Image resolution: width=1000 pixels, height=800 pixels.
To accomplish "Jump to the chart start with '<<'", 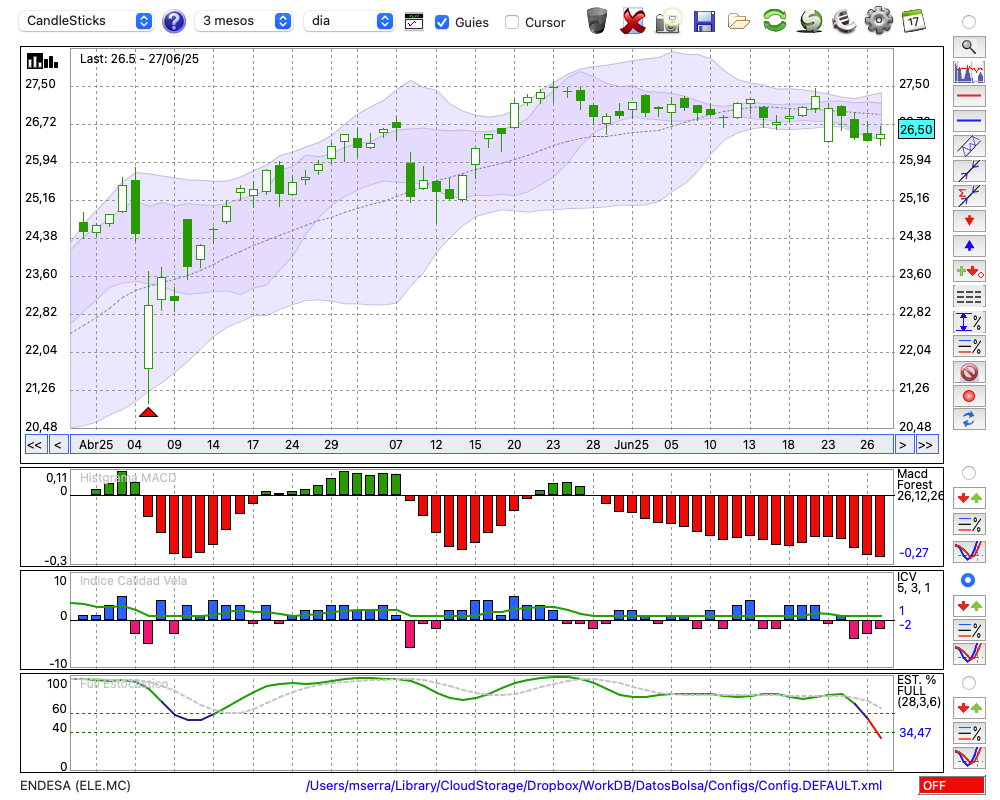I will click(34, 445).
